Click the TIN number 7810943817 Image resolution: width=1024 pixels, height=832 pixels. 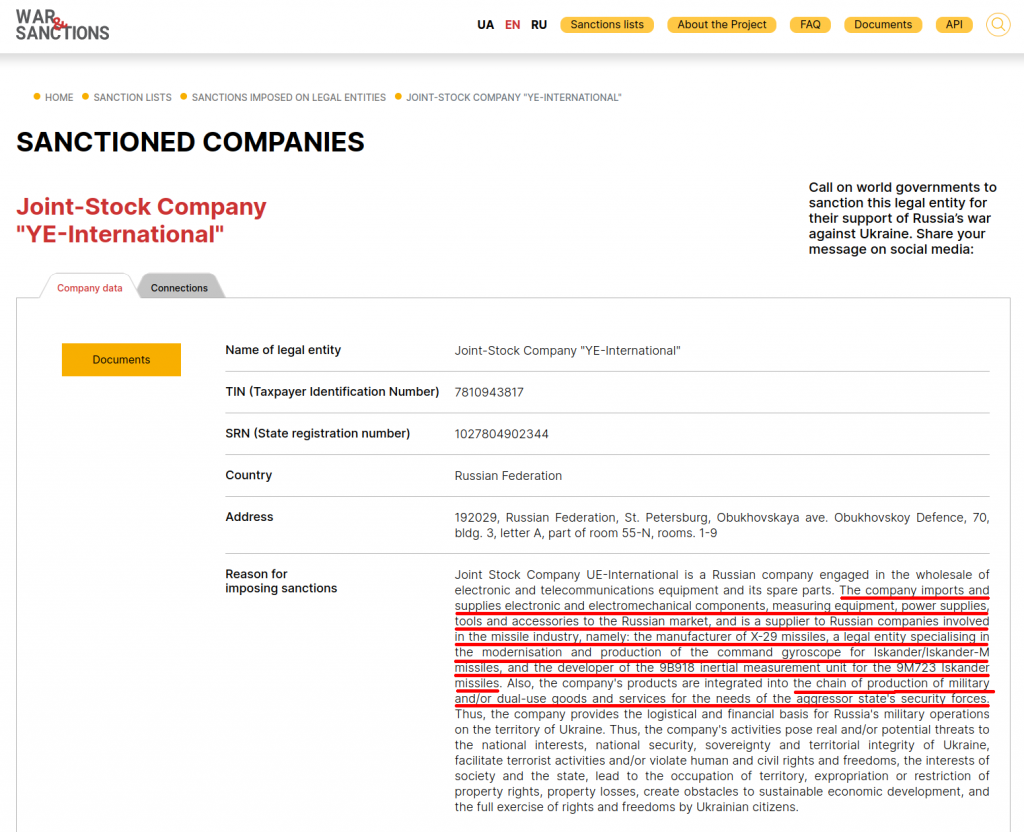tap(489, 392)
